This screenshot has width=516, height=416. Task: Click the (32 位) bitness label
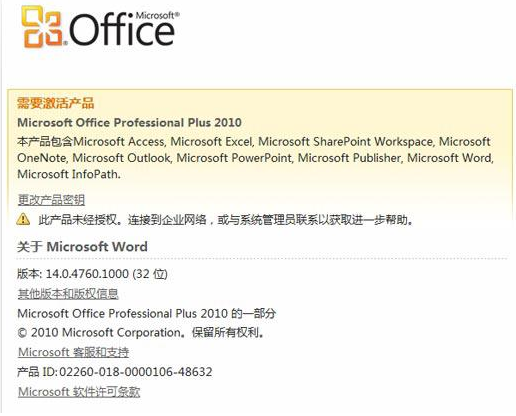click(x=150, y=274)
